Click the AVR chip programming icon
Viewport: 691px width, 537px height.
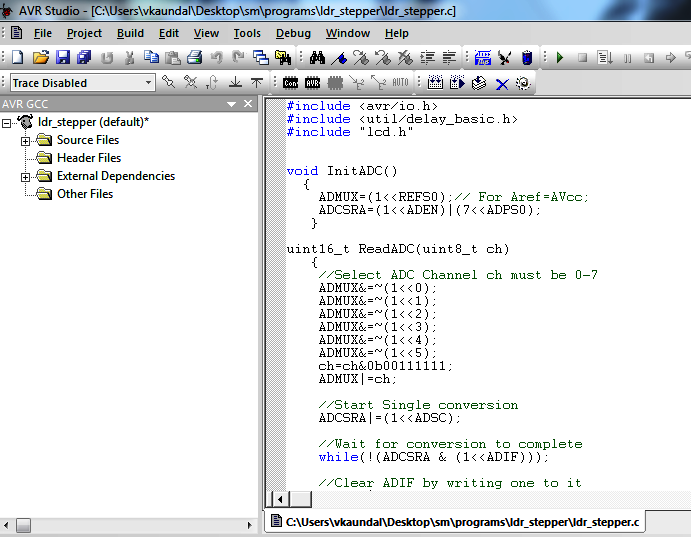pyautogui.click(x=312, y=83)
